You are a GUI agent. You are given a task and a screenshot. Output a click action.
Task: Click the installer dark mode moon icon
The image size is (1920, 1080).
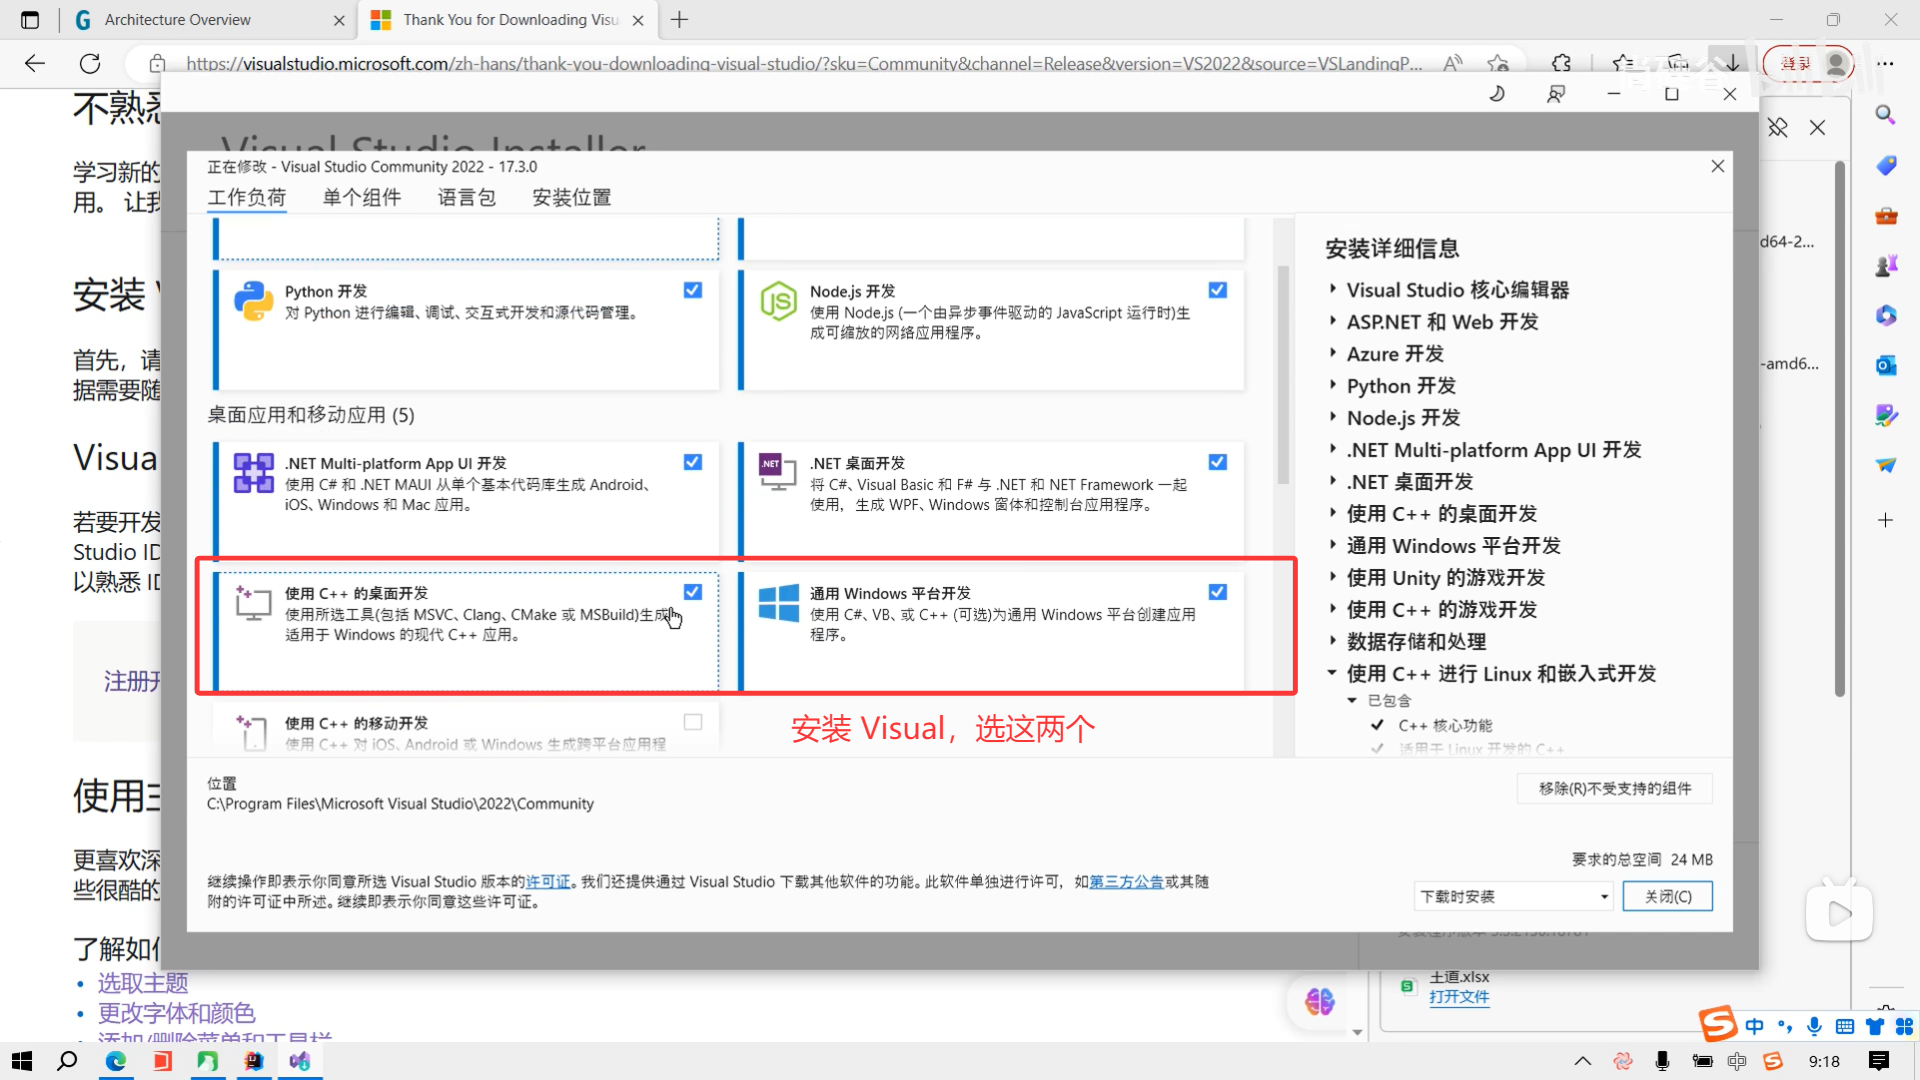(x=1497, y=94)
